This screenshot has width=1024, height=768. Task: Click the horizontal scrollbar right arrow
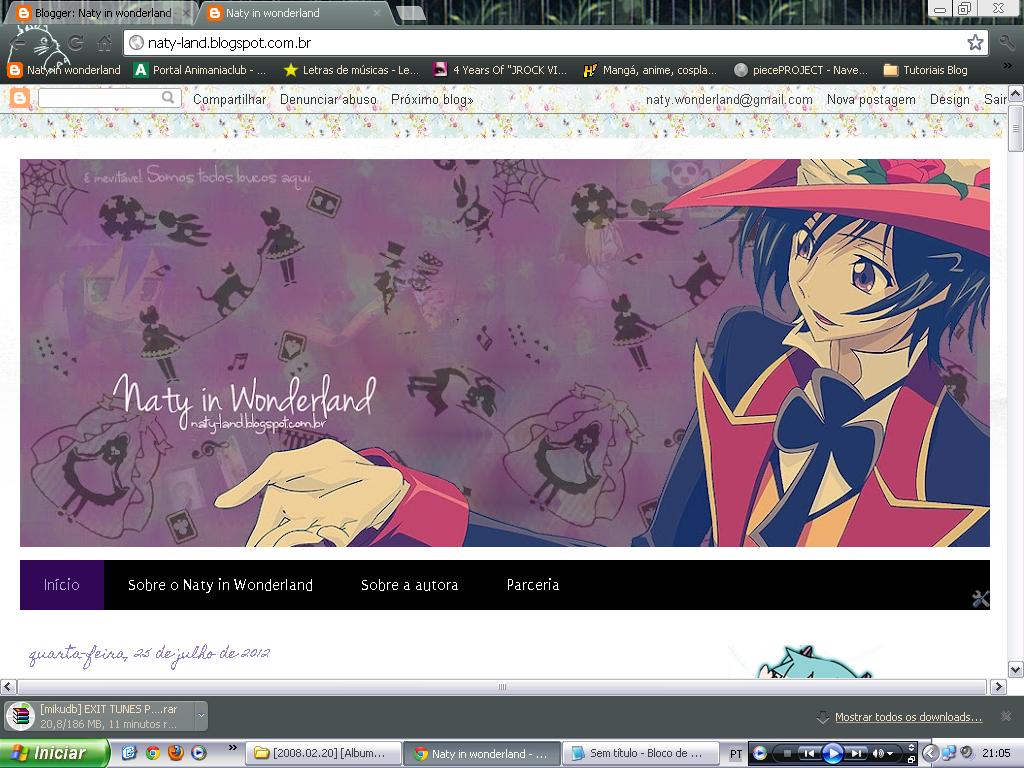pyautogui.click(x=998, y=686)
